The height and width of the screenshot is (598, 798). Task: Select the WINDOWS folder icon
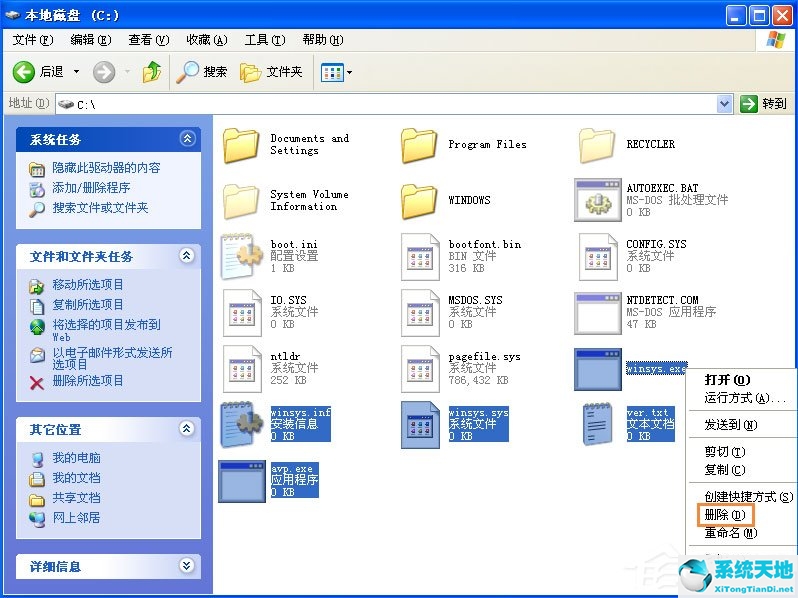click(419, 202)
